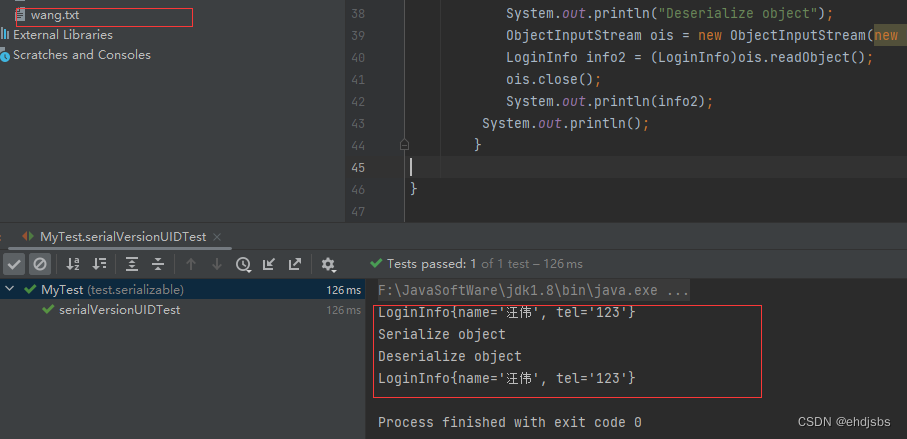Open test runner settings gear
907x439 pixels.
pos(328,264)
